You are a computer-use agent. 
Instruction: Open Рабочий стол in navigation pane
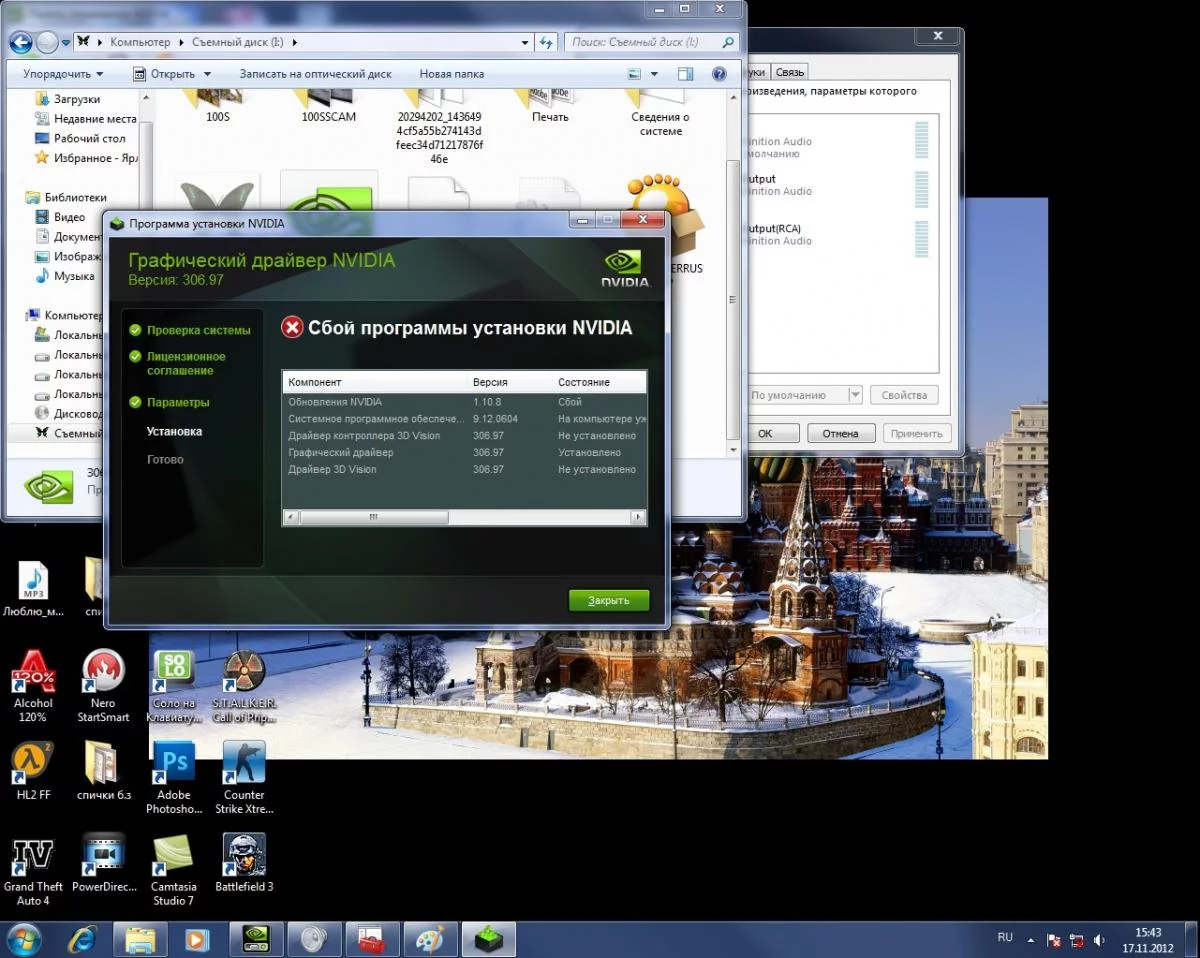[80, 139]
